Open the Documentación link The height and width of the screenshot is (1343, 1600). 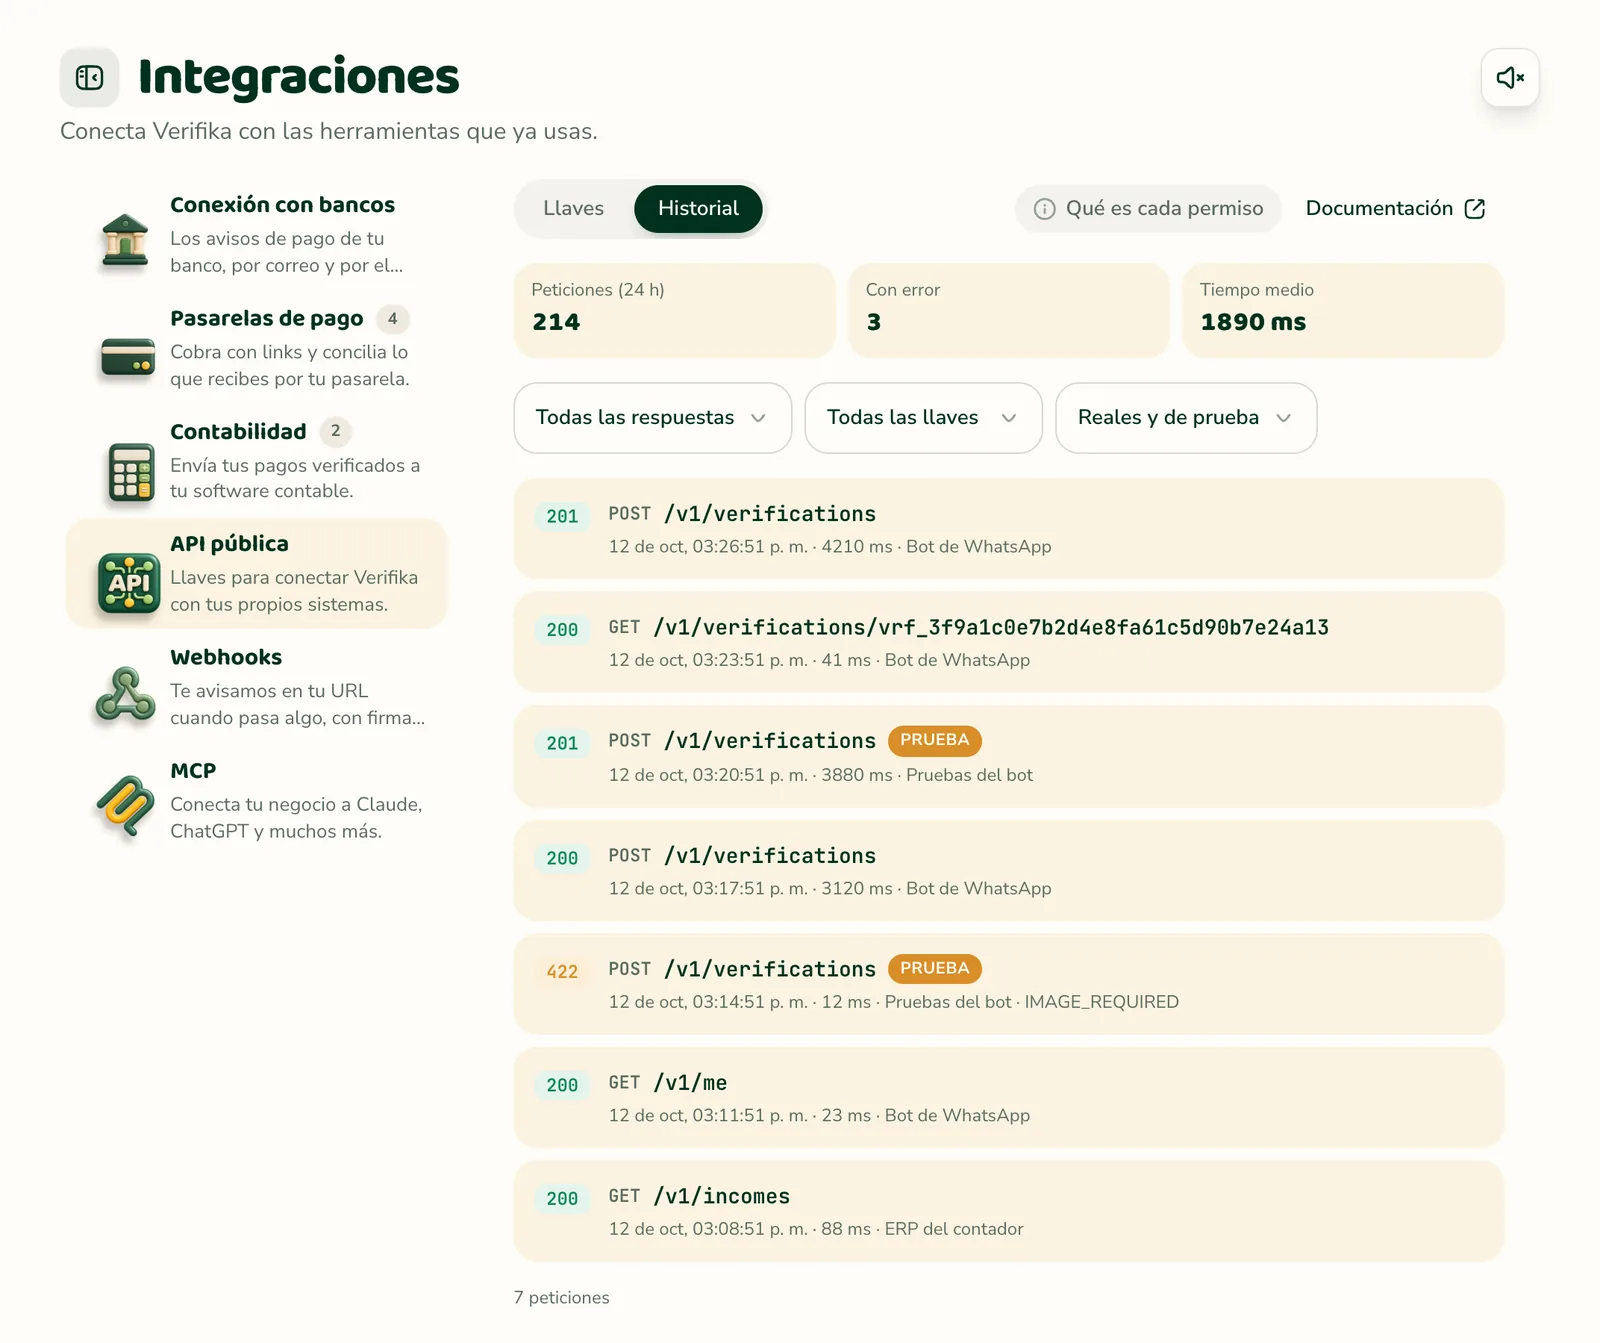click(1395, 208)
